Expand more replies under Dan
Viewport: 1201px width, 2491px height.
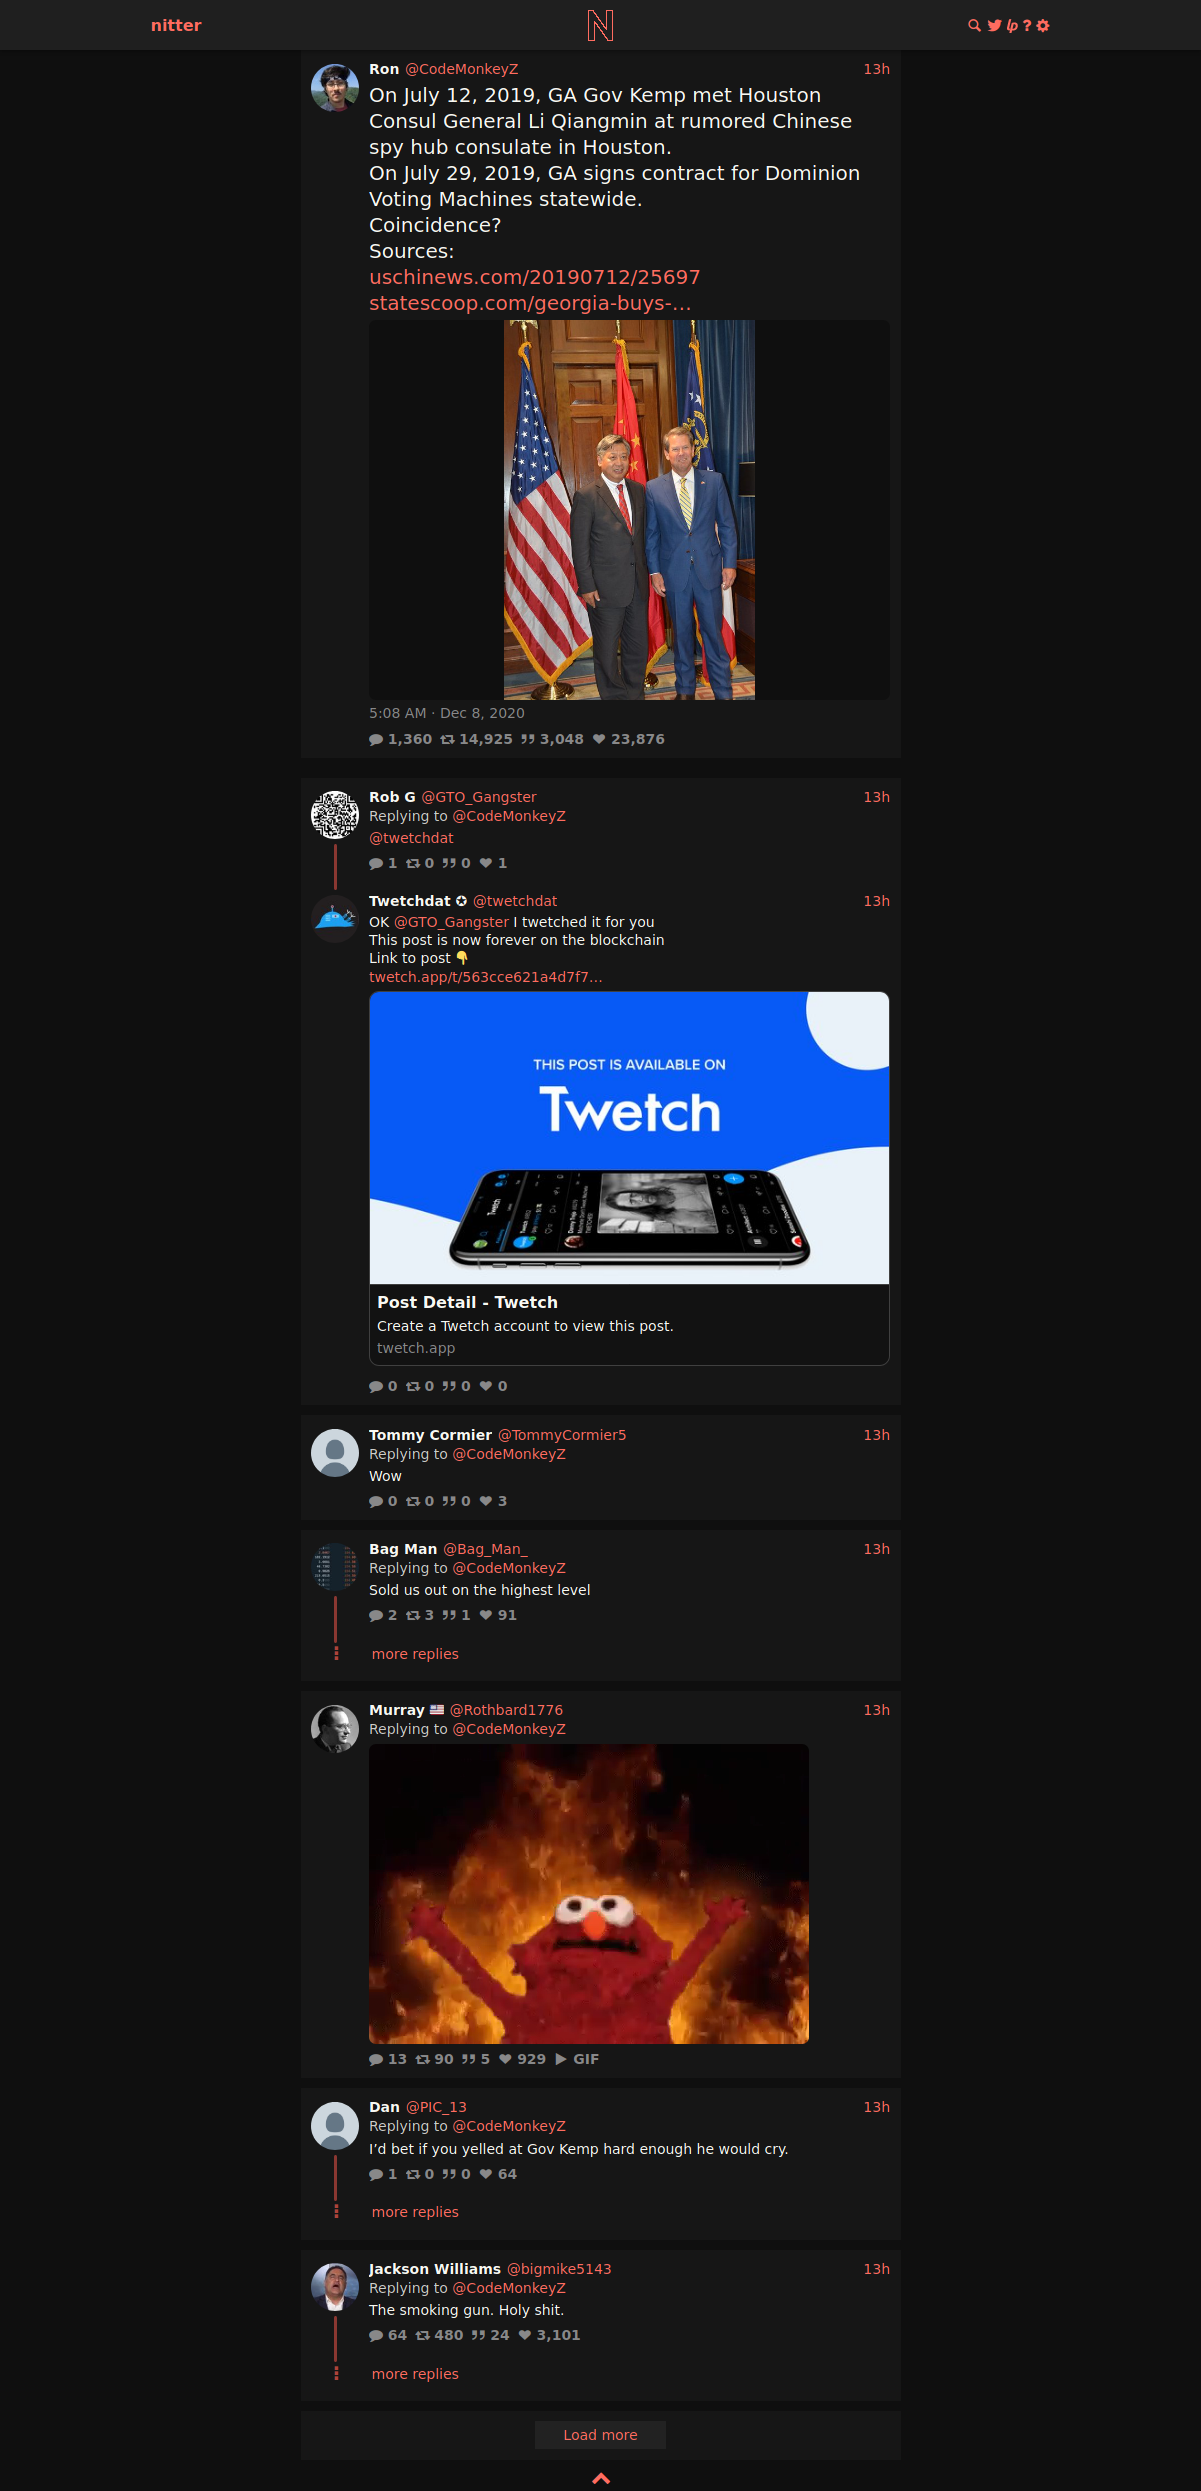[x=415, y=2212]
